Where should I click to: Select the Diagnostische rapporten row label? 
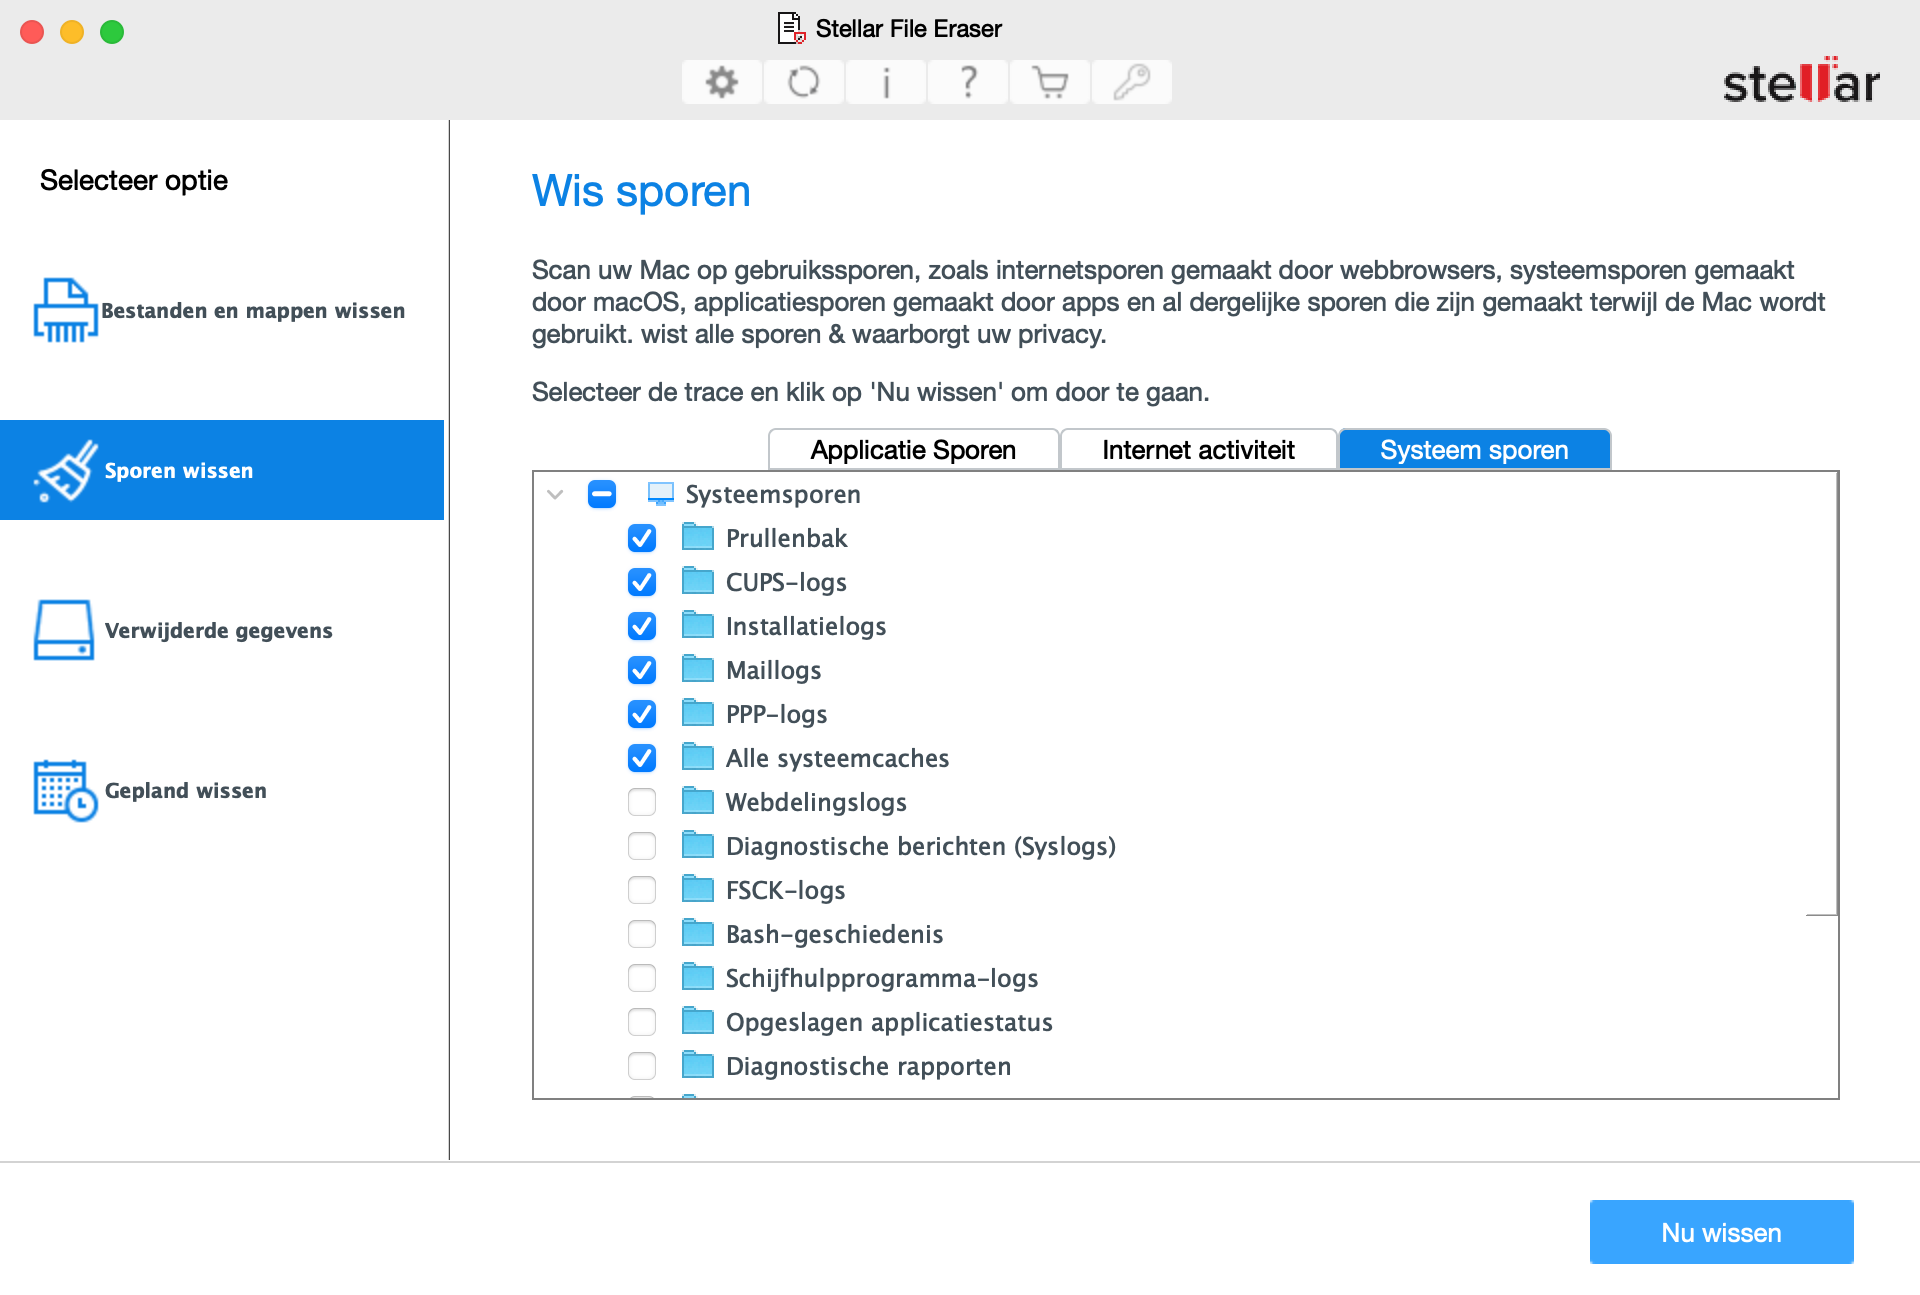(868, 1066)
